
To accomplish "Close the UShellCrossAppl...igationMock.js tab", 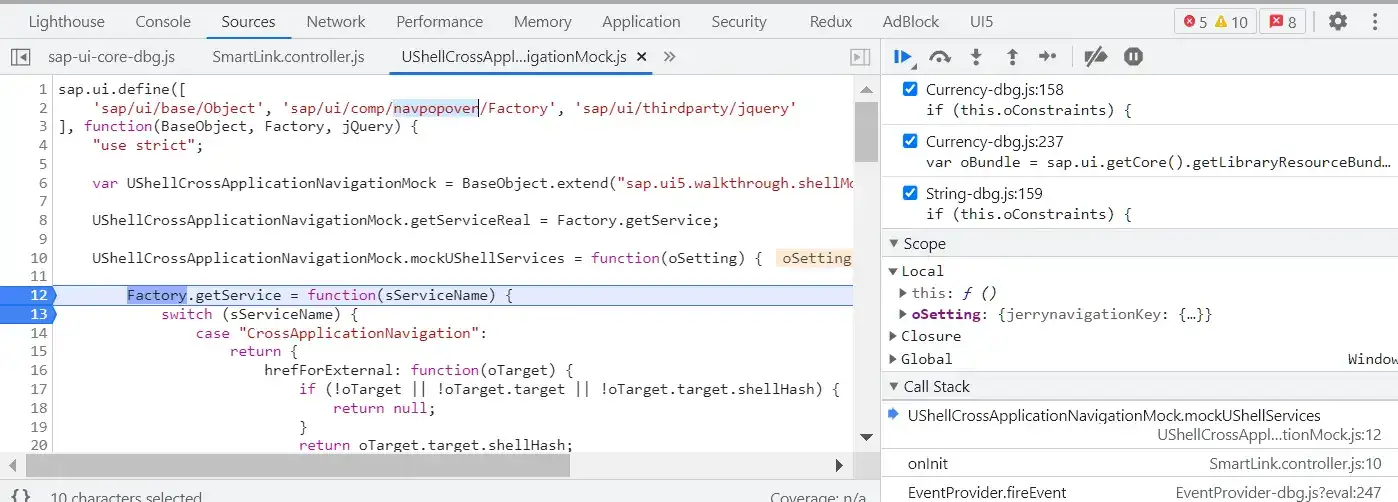I will point(641,58).
